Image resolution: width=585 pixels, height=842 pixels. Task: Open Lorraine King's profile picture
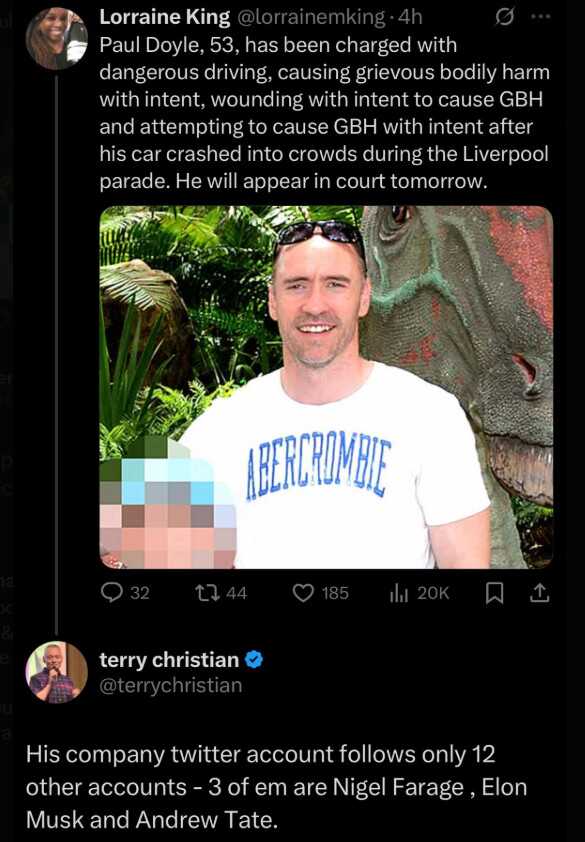click(56, 38)
